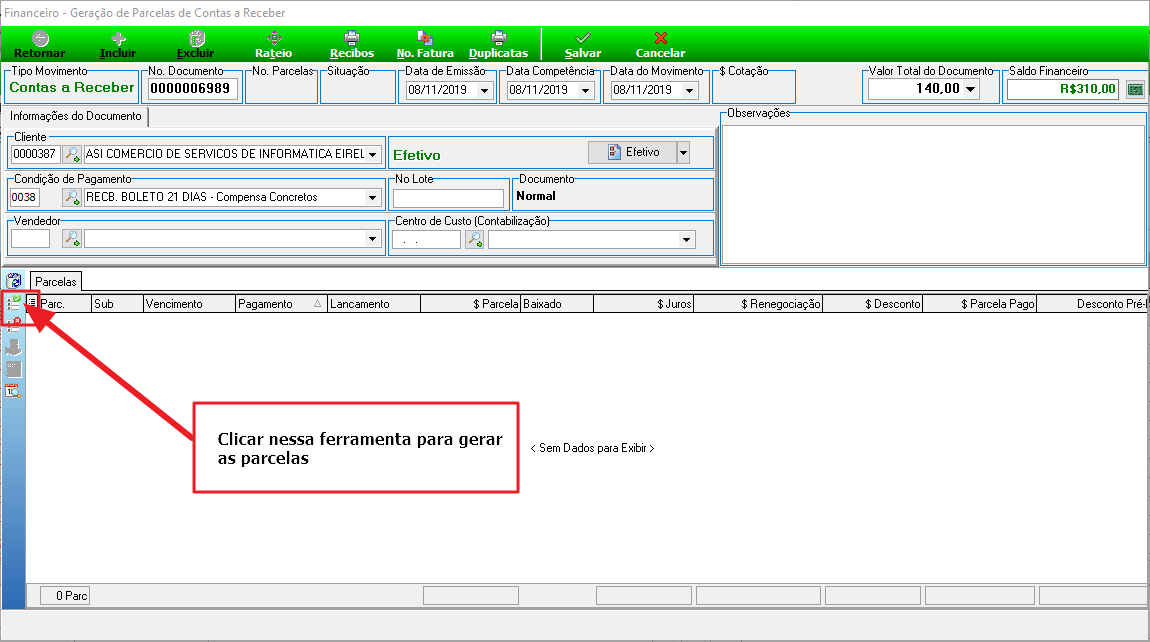Click the $ Parcela column header

point(470,304)
